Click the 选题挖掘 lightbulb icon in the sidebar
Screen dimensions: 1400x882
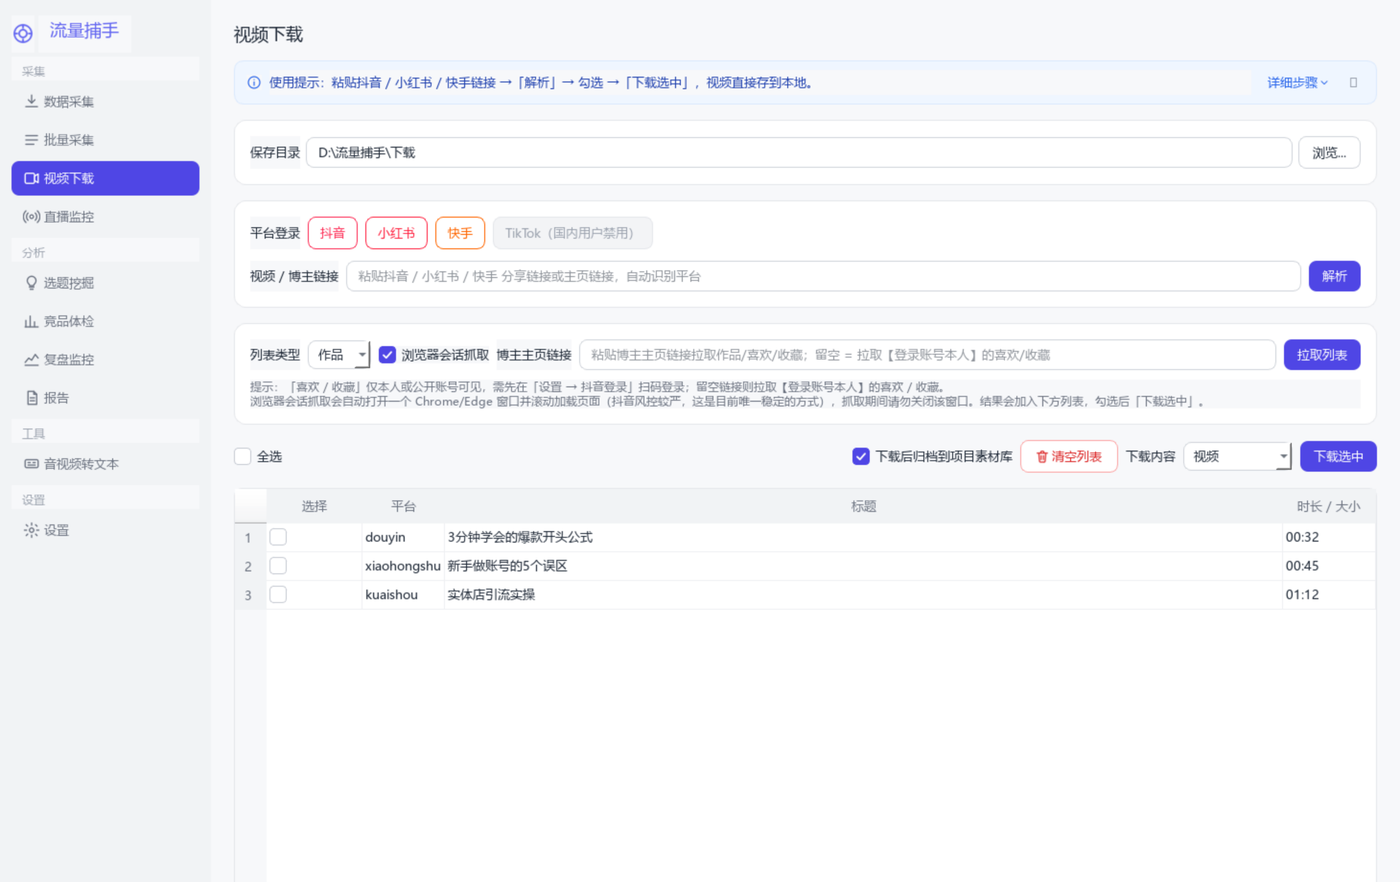pyautogui.click(x=31, y=283)
